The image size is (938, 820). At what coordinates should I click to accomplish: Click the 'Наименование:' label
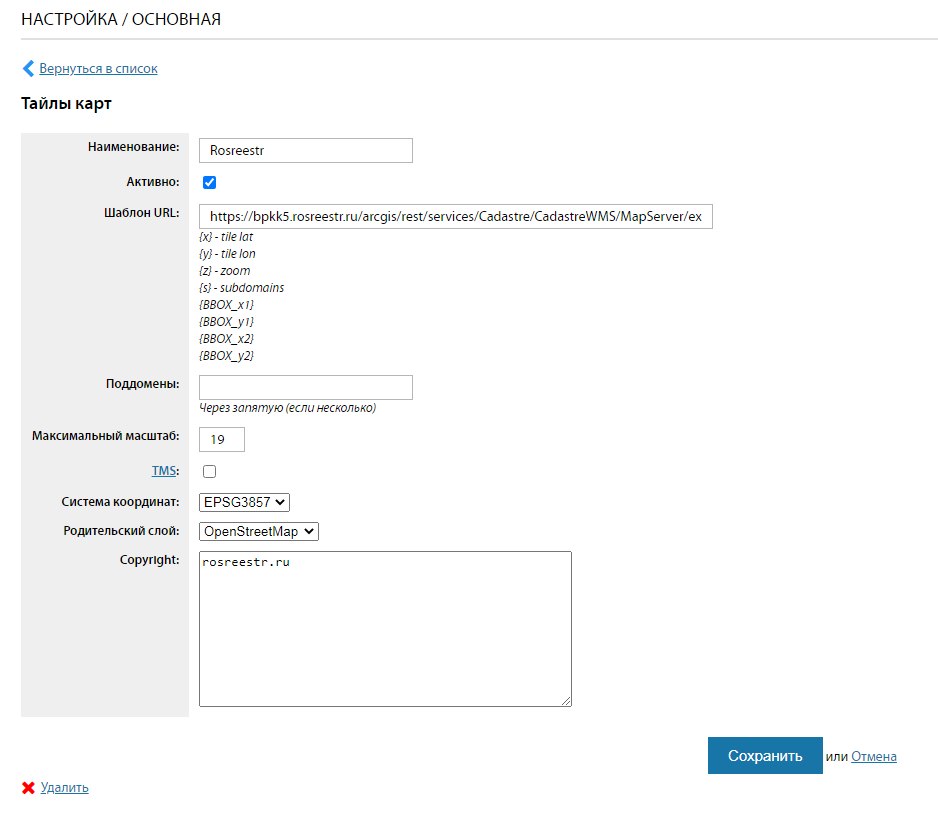133,147
